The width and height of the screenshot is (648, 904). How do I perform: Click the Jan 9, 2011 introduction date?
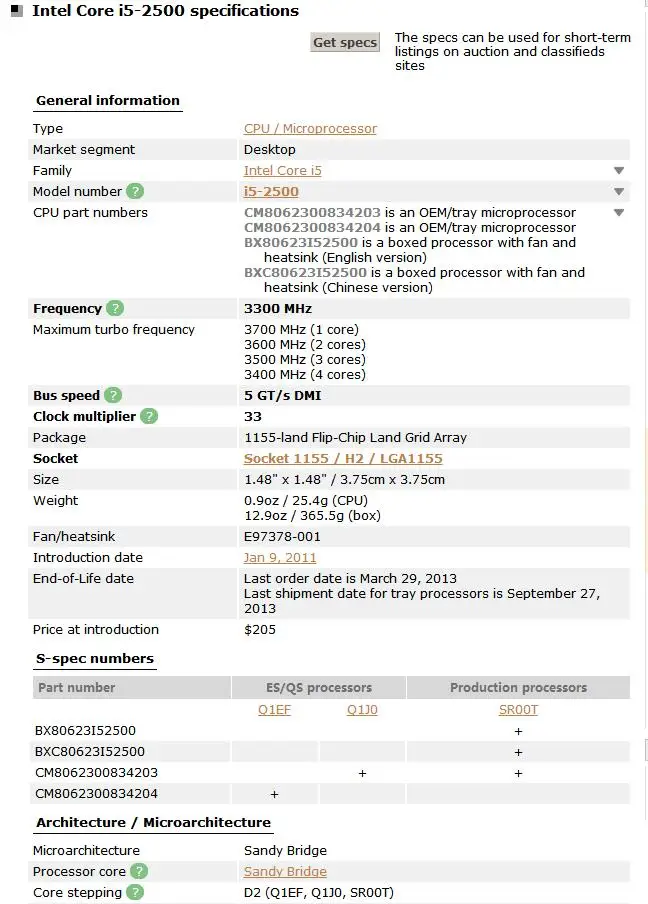(280, 558)
